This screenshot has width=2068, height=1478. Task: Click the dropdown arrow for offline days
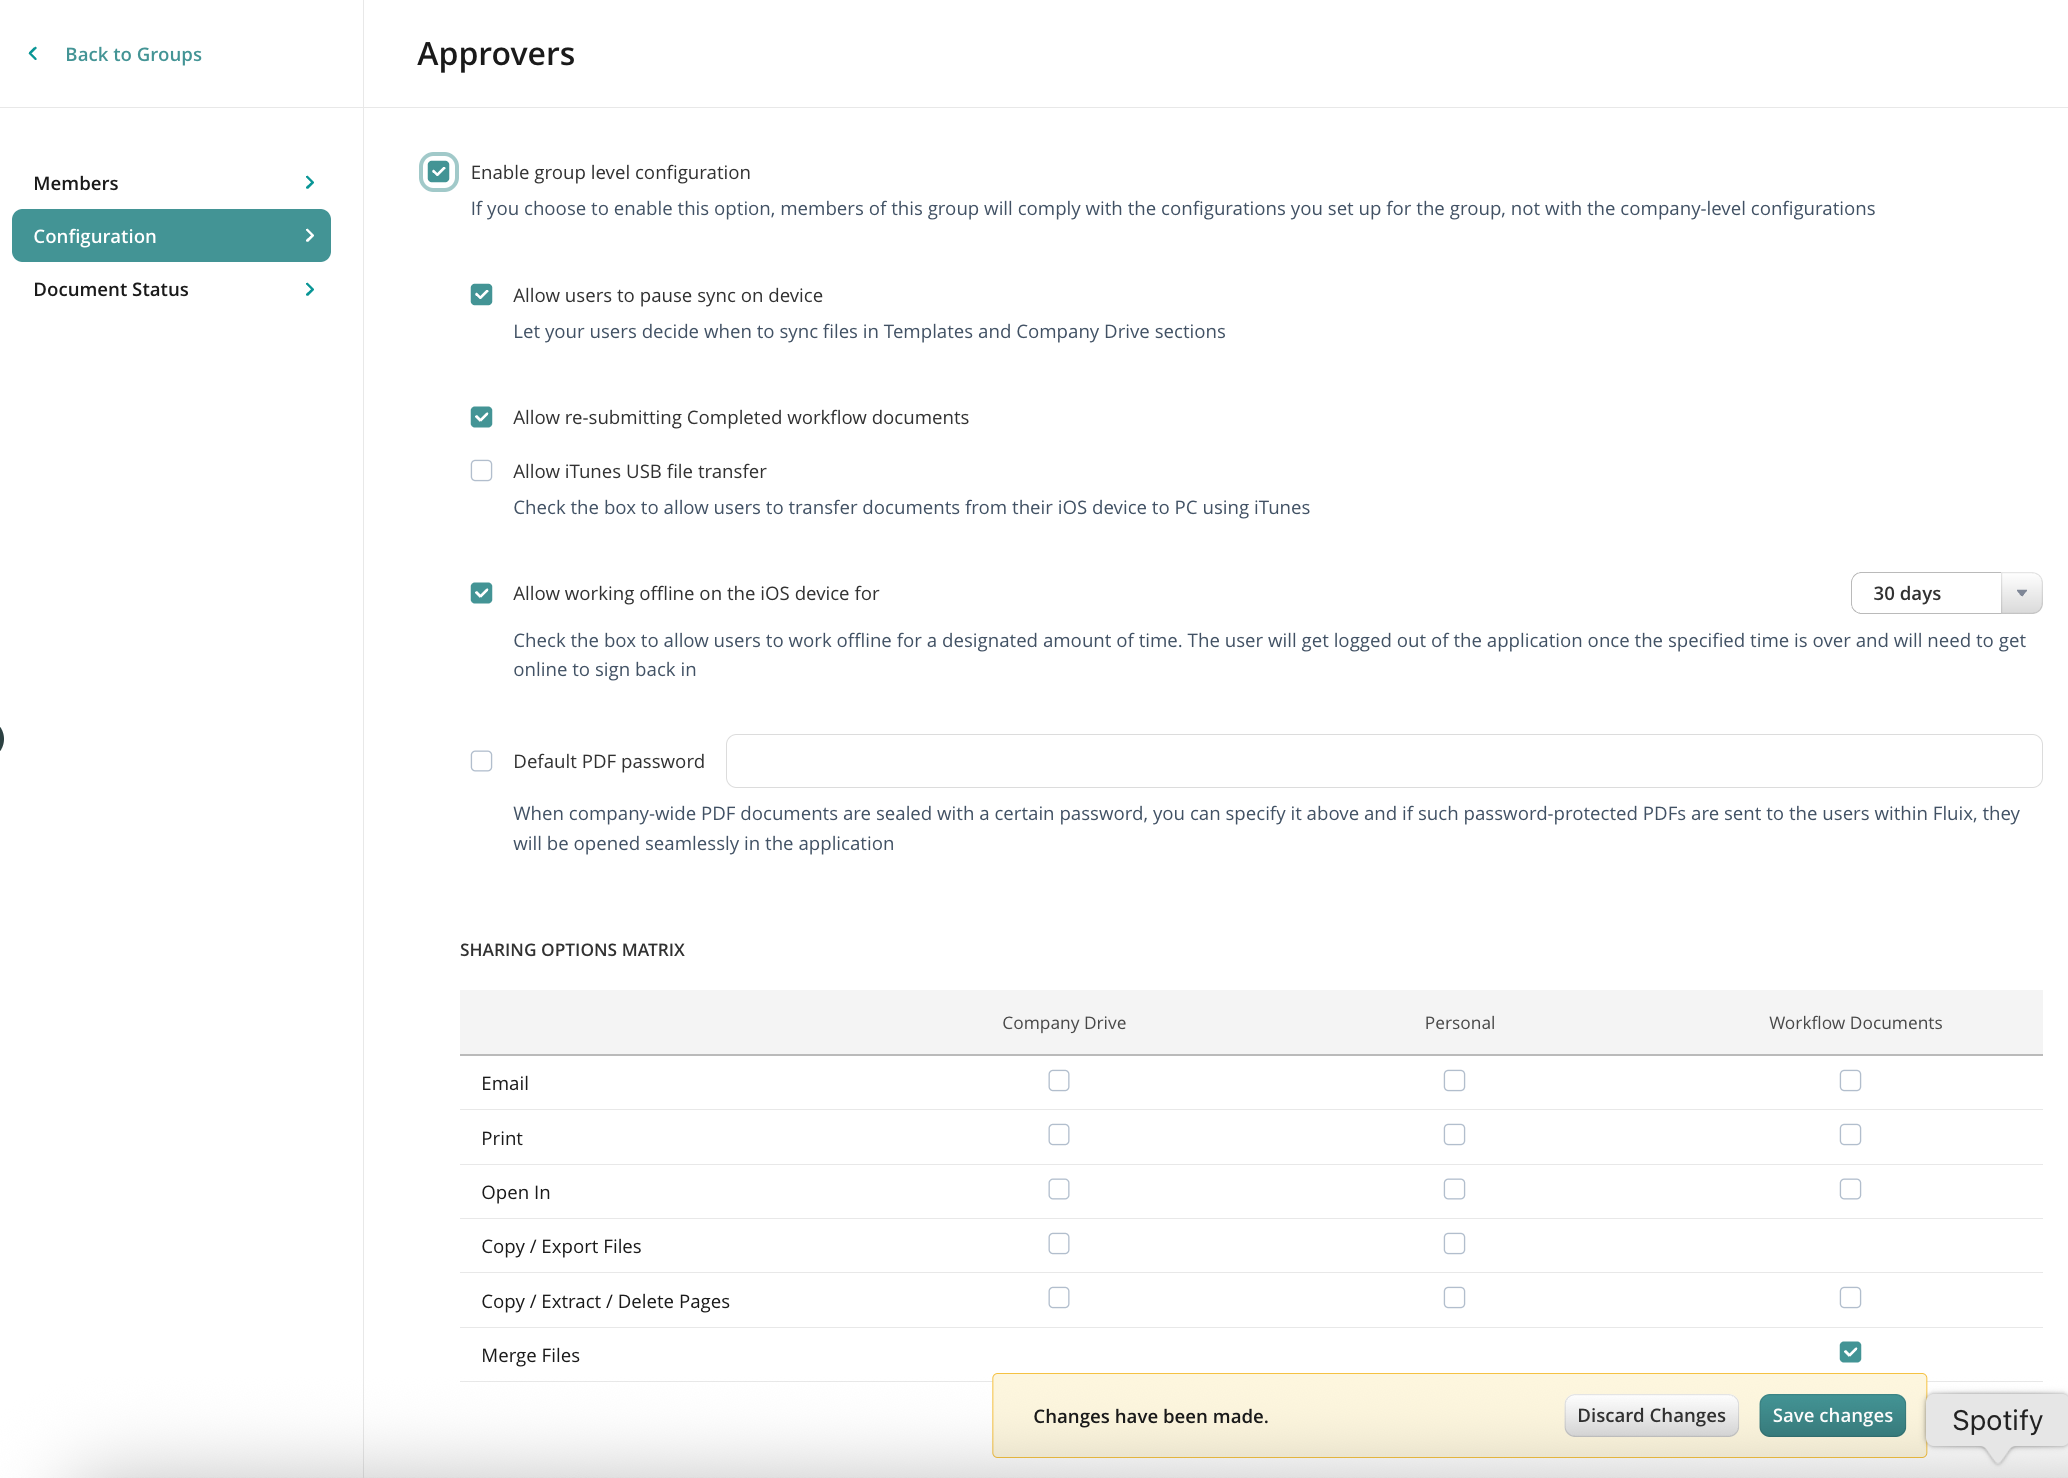2021,593
